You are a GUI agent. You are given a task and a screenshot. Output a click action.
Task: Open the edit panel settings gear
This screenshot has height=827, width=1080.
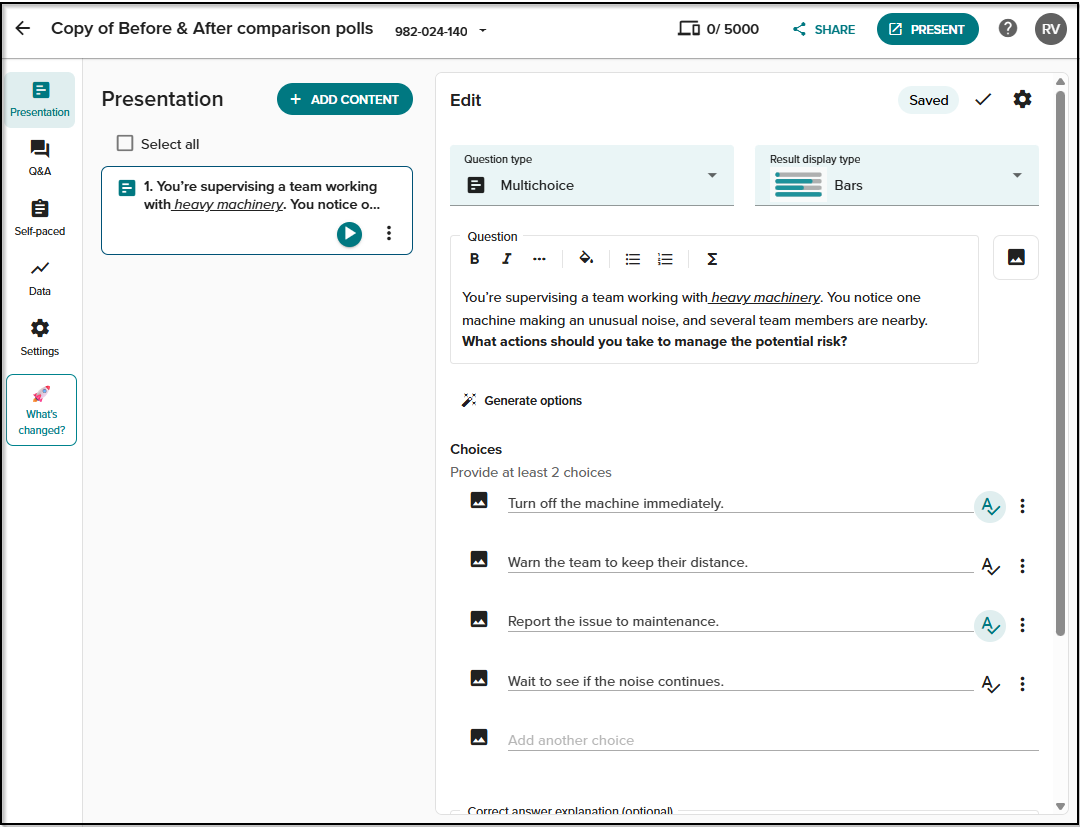1022,99
